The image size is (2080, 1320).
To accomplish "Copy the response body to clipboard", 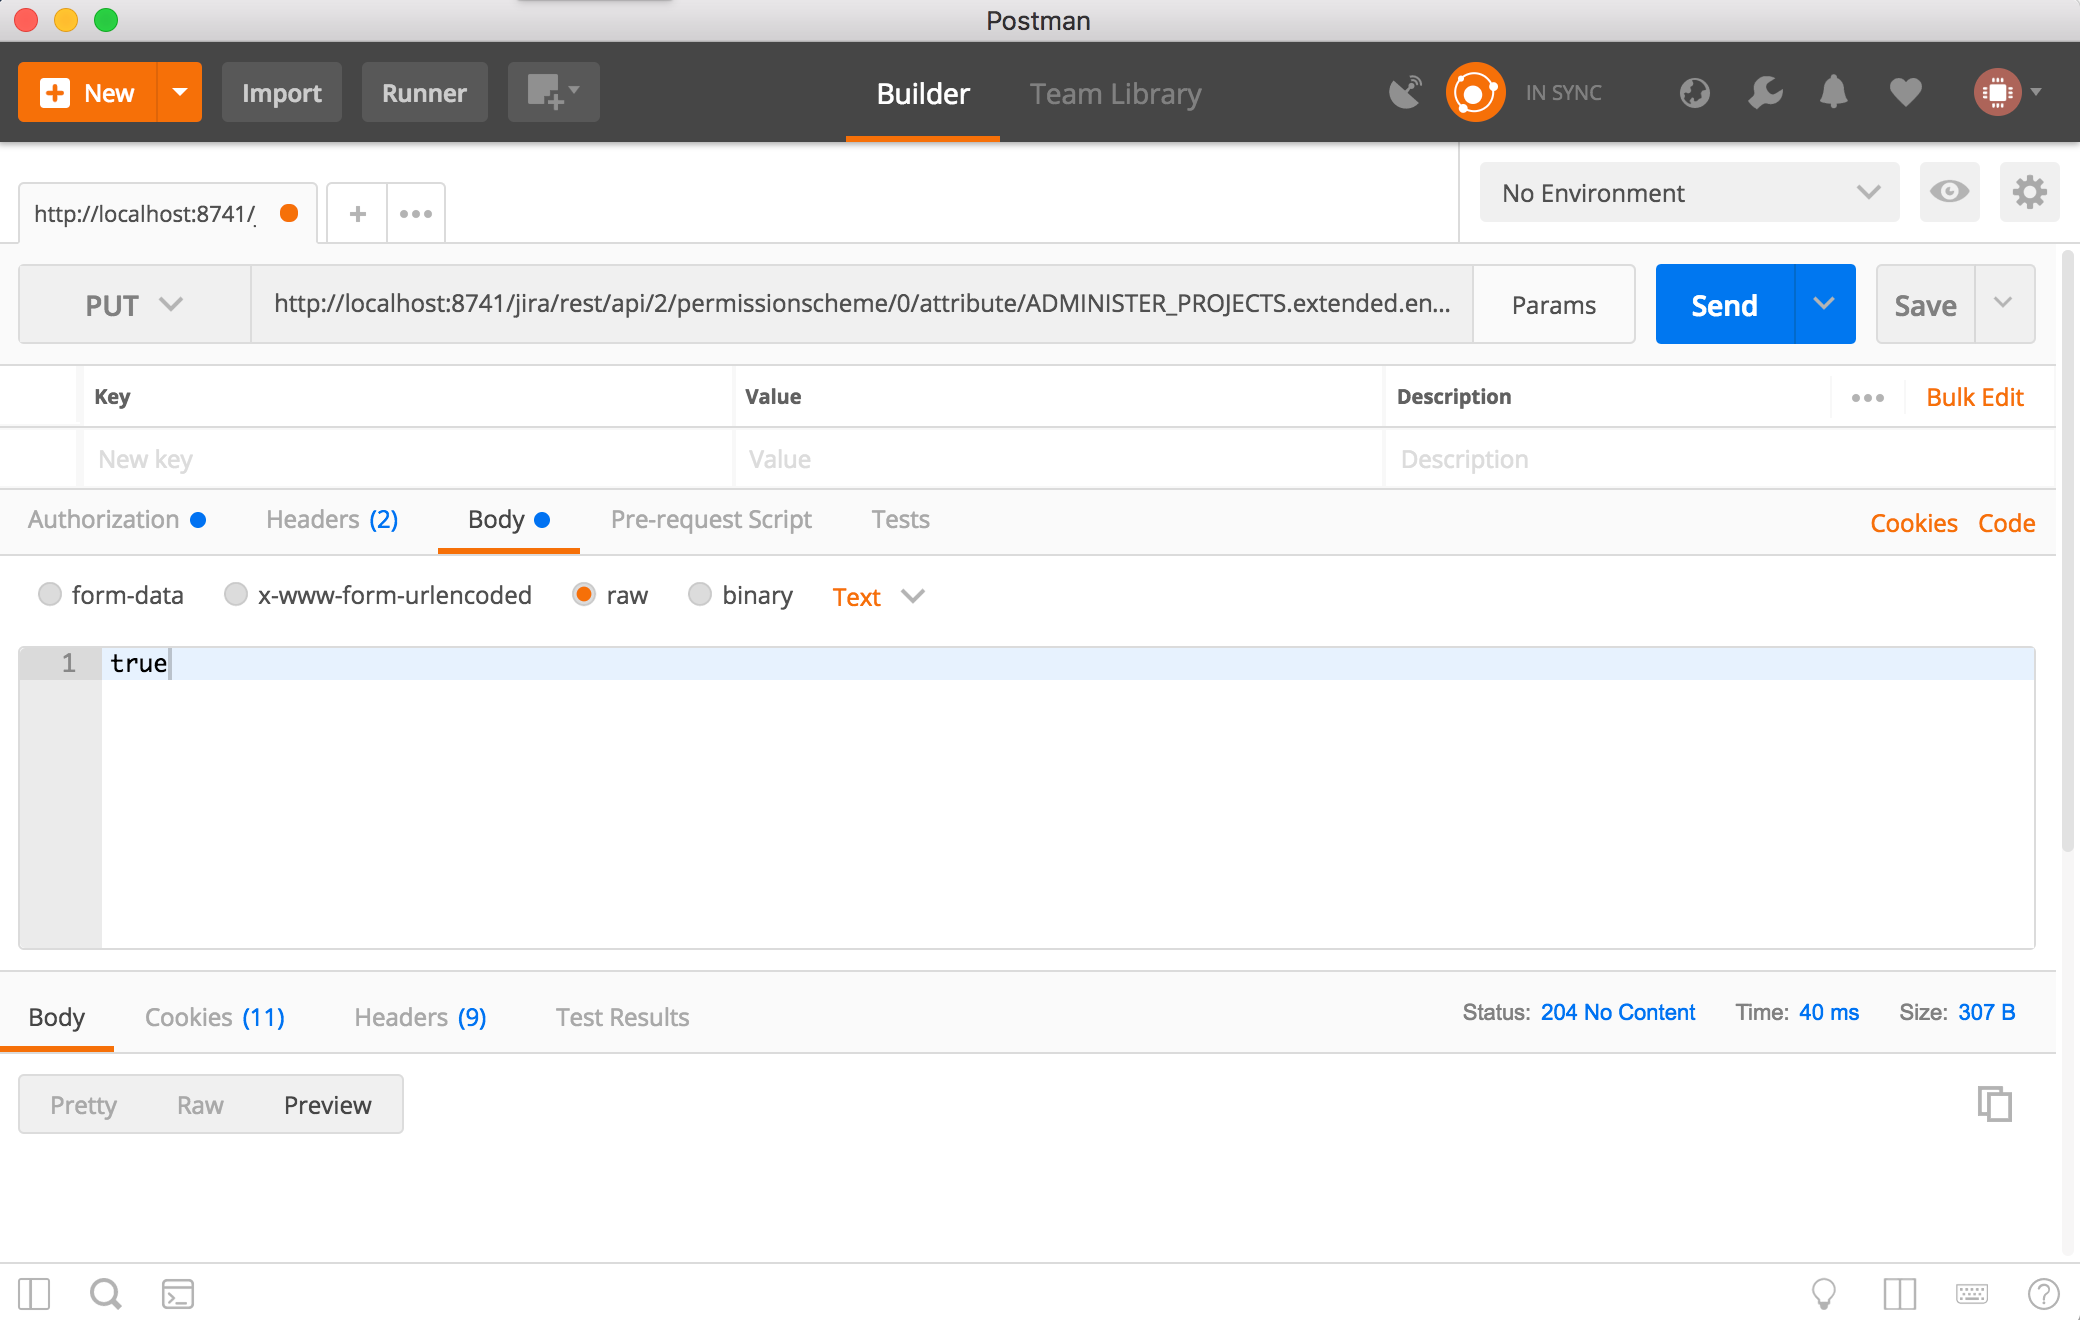I will point(1994,1104).
